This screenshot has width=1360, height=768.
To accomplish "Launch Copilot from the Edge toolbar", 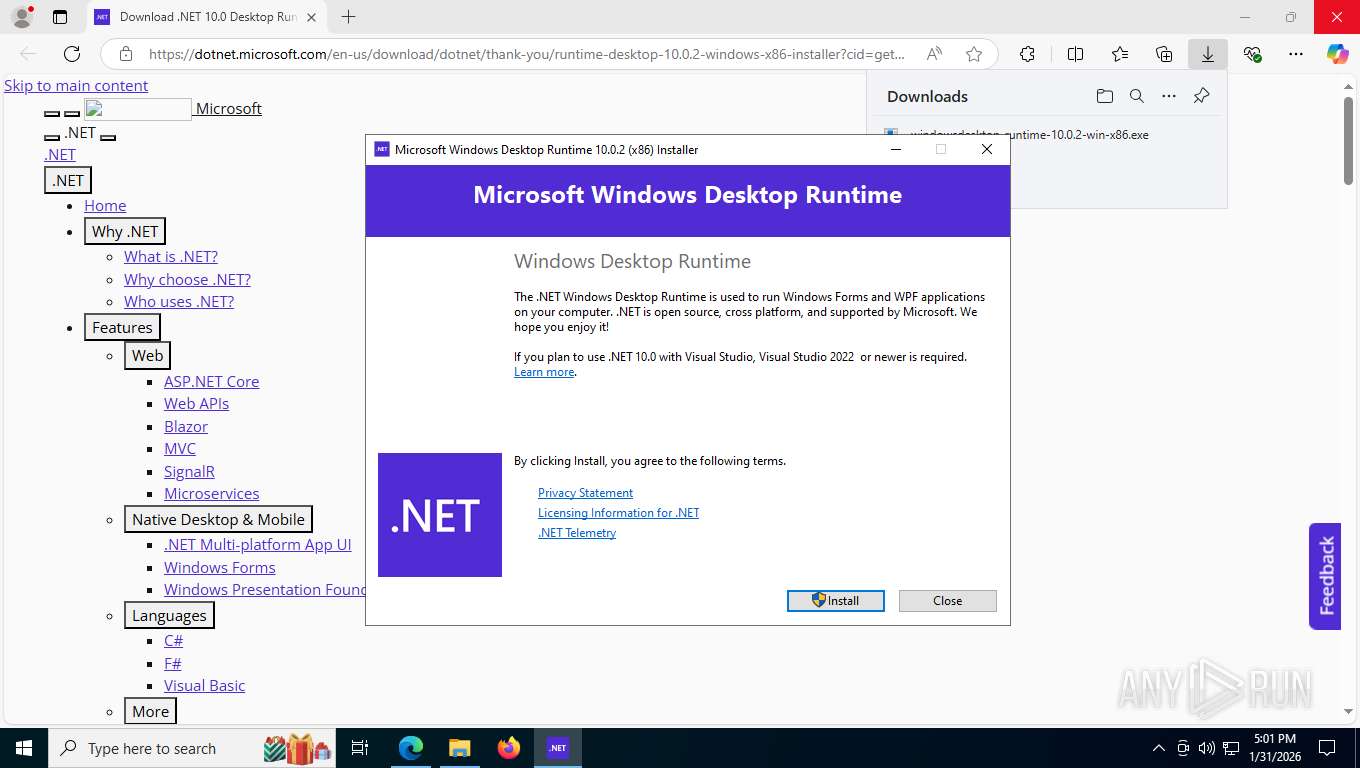I will (1338, 54).
